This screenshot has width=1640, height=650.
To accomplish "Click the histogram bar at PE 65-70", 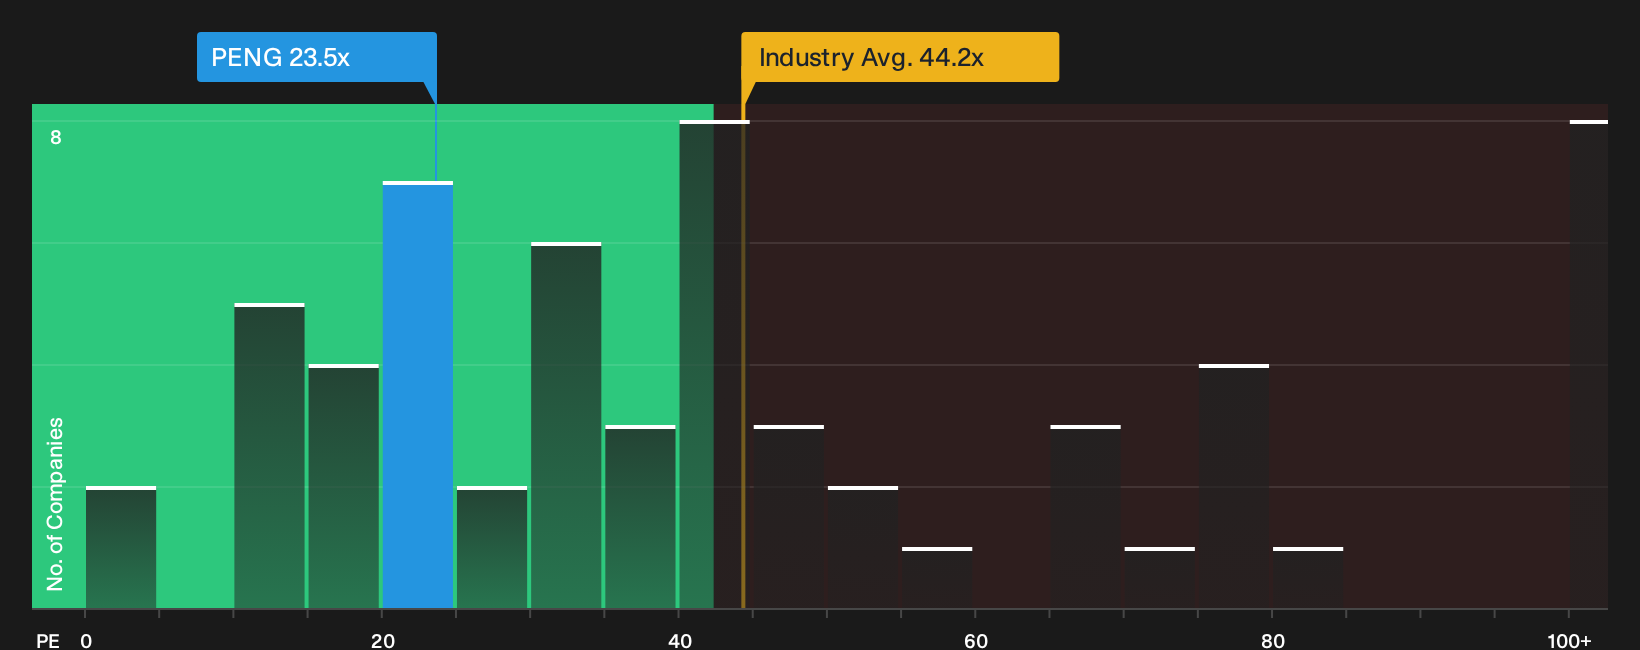I will point(1085,517).
